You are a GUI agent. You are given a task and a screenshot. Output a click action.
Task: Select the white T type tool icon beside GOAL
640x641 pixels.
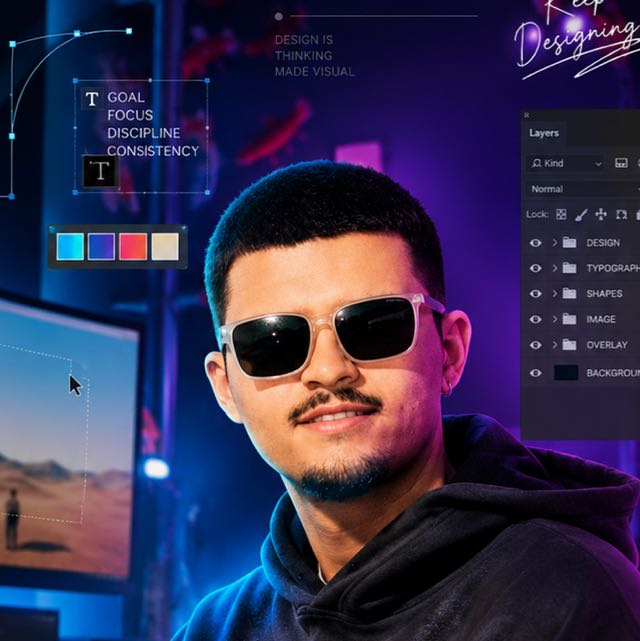tap(92, 99)
